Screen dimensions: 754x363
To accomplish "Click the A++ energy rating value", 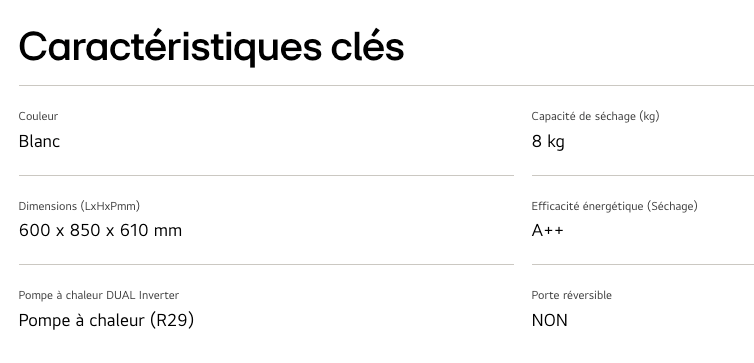I will point(547,231).
